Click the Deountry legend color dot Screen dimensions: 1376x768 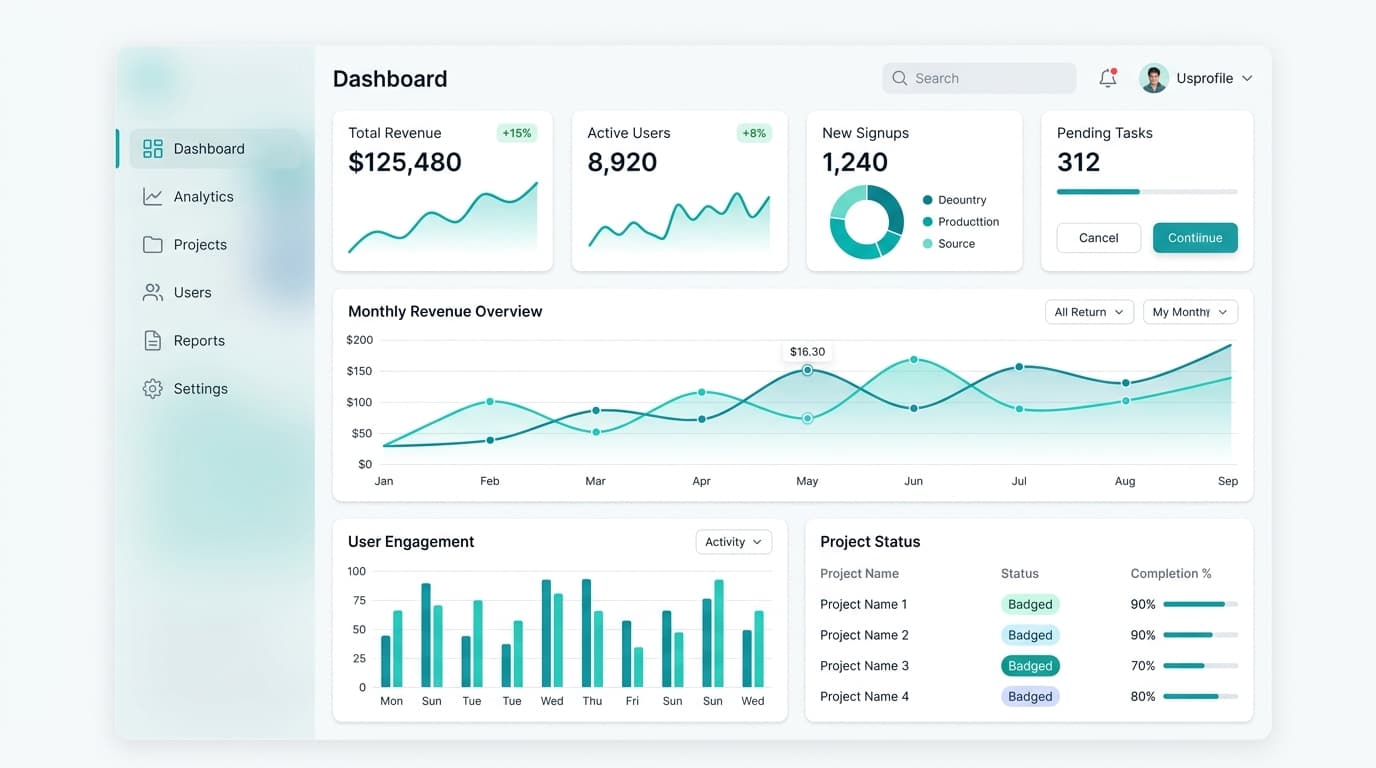click(927, 200)
